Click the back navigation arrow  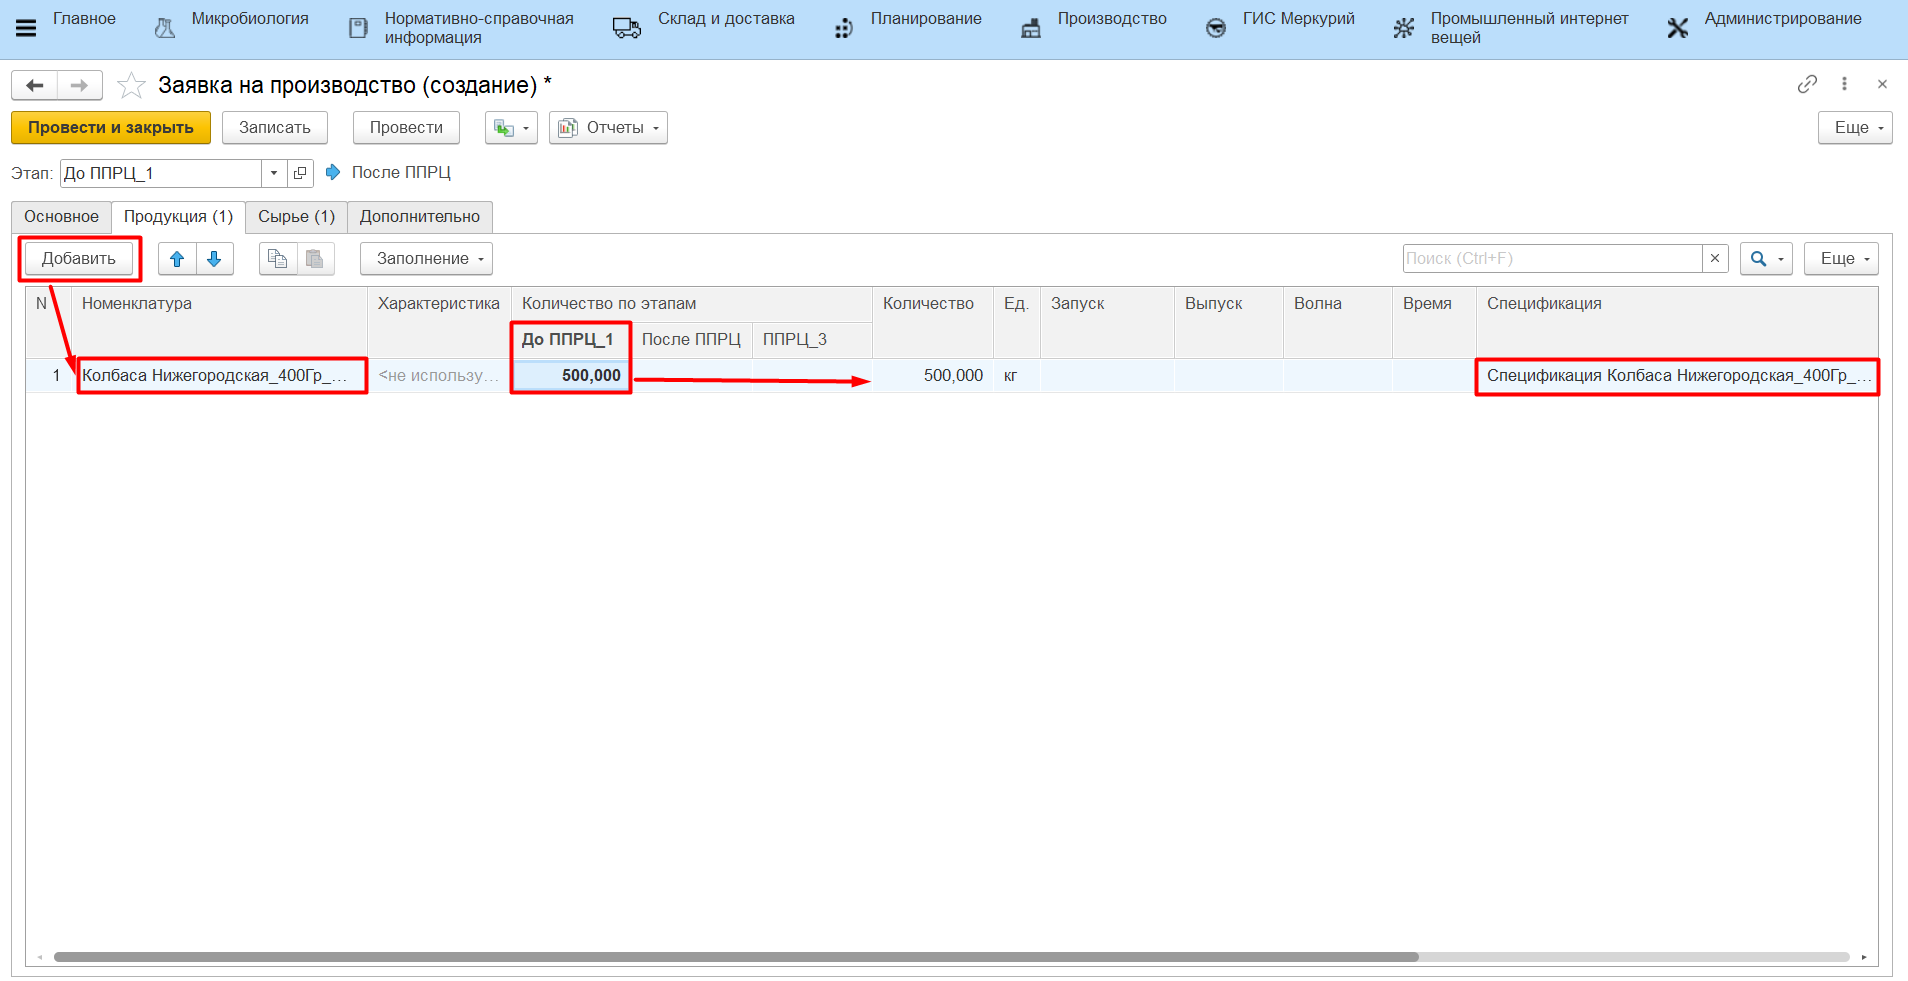[35, 86]
